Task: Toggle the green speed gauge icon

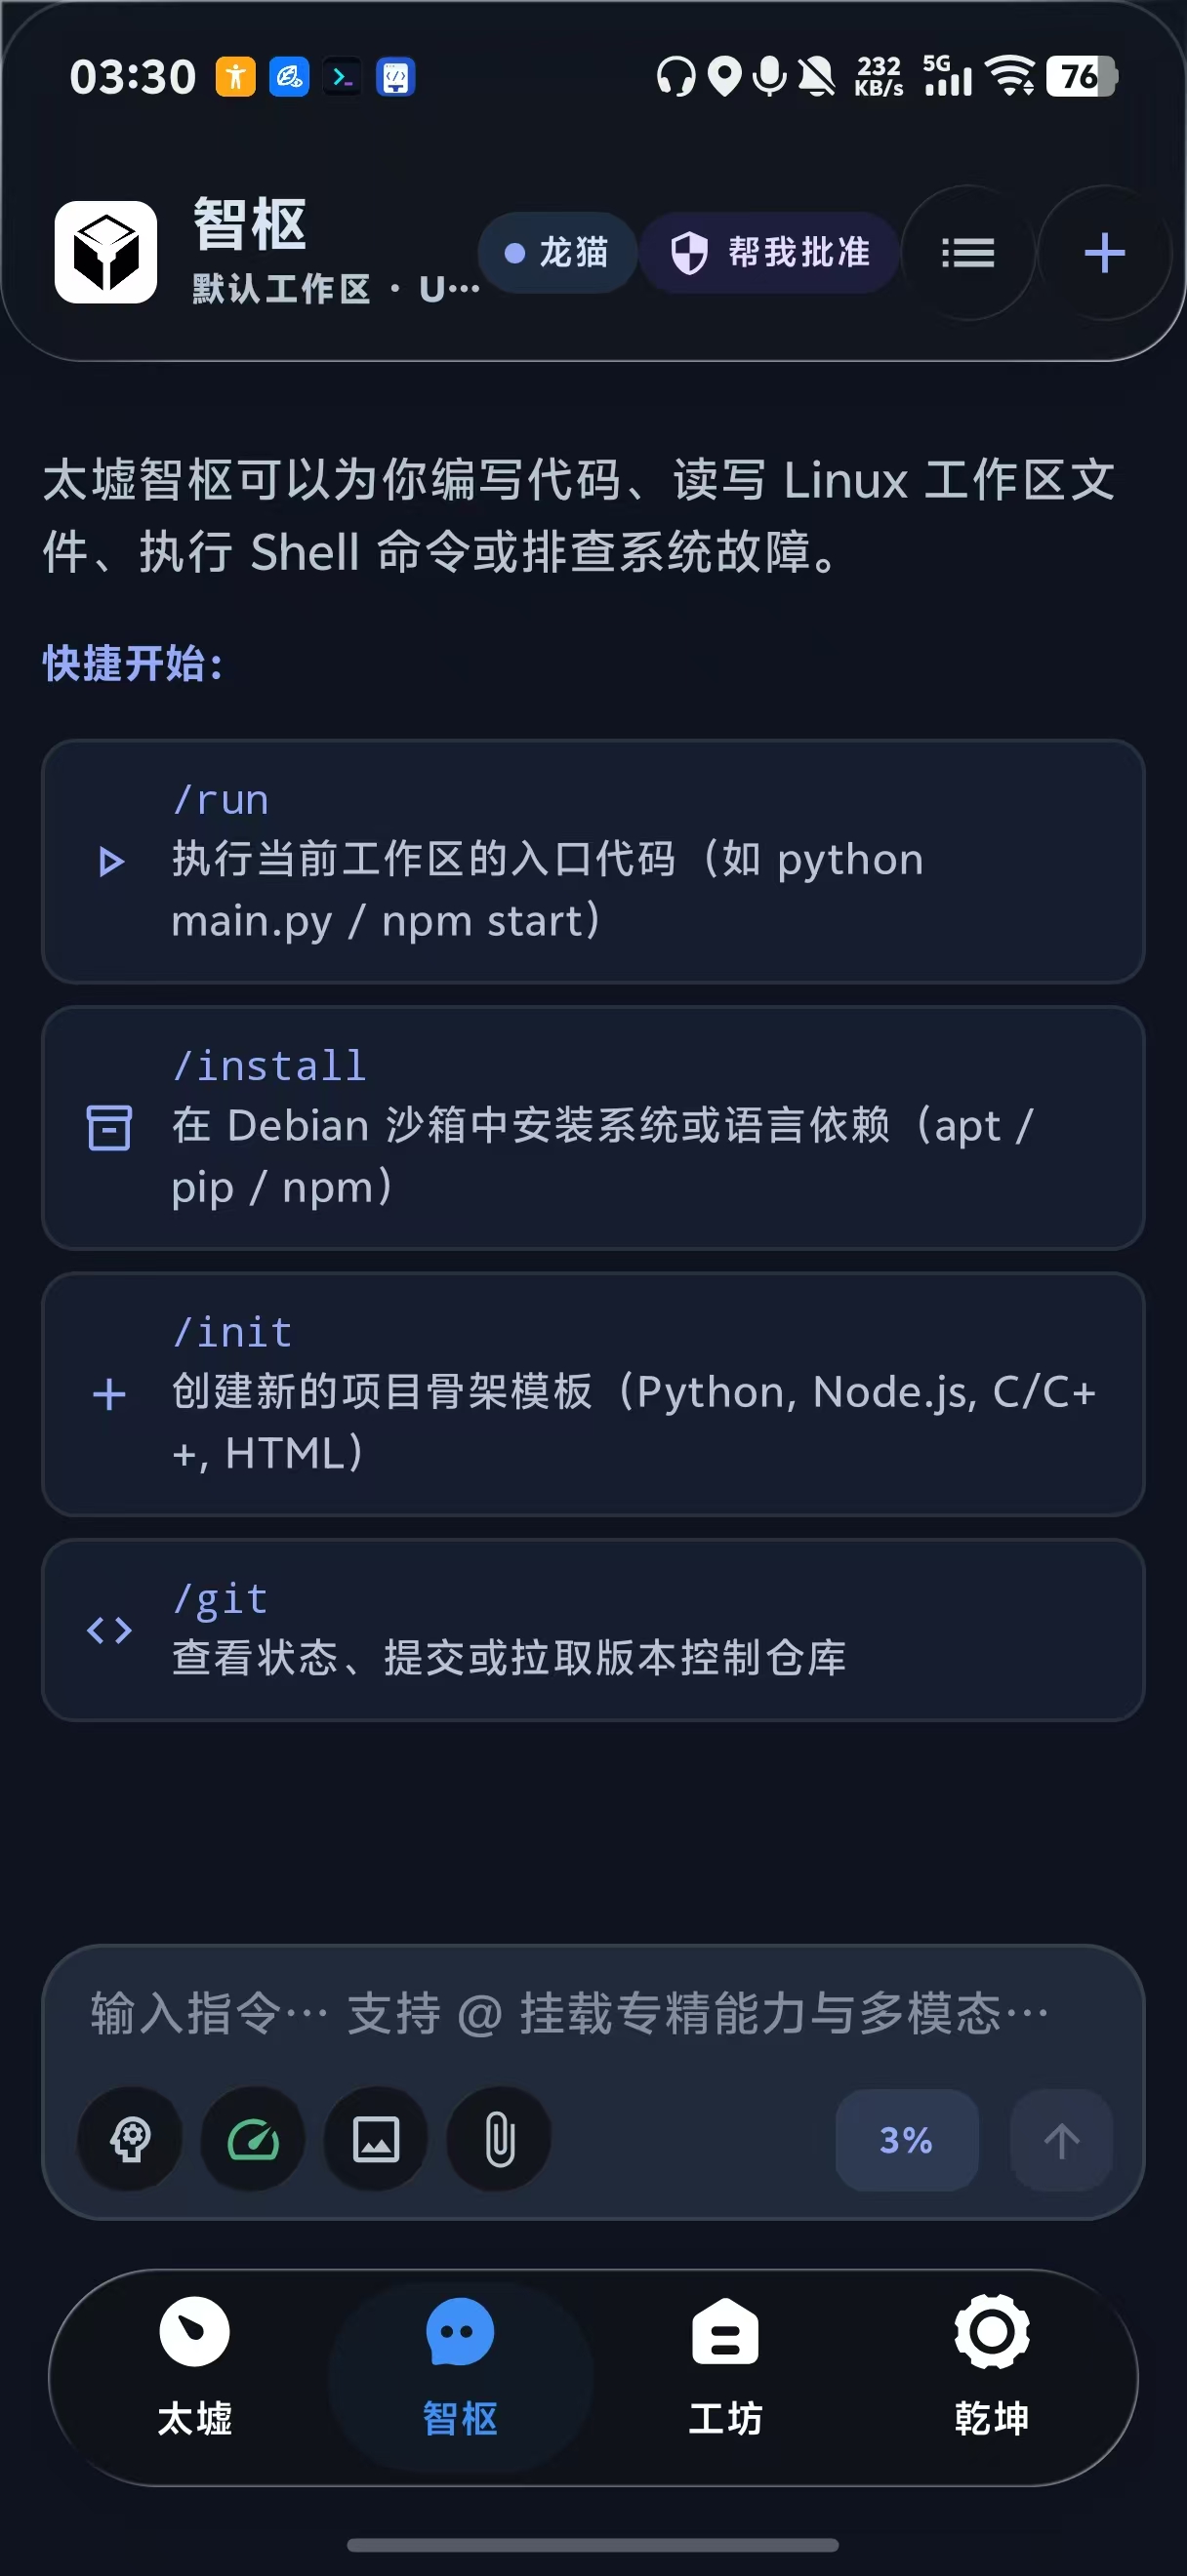Action: tap(253, 2139)
